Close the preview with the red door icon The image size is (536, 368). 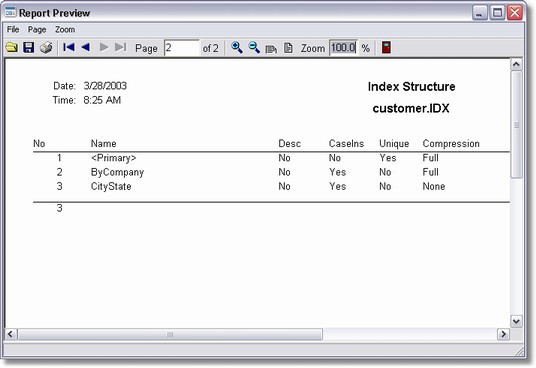386,47
